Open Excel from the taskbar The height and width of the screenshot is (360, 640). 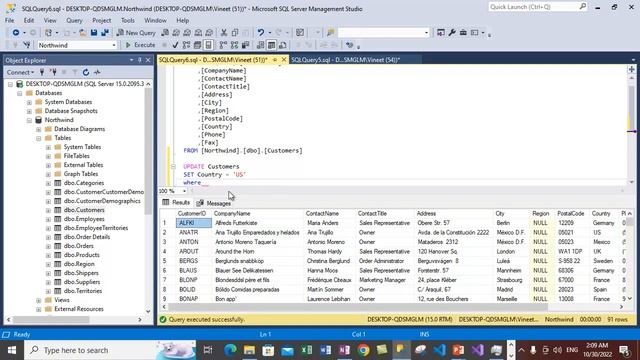(x=306, y=350)
